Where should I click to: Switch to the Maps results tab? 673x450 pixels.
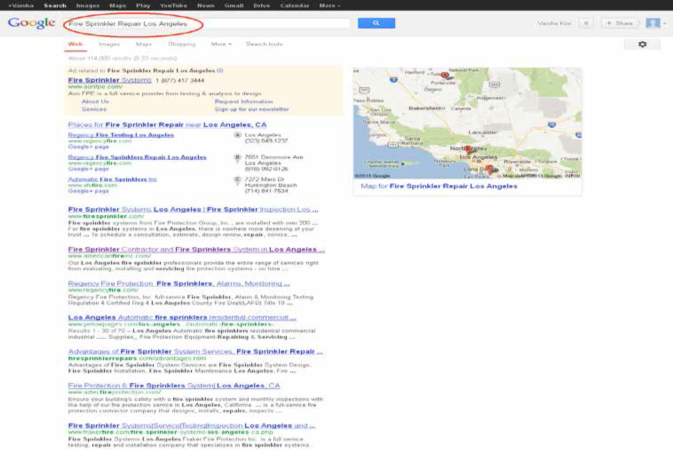click(x=144, y=44)
